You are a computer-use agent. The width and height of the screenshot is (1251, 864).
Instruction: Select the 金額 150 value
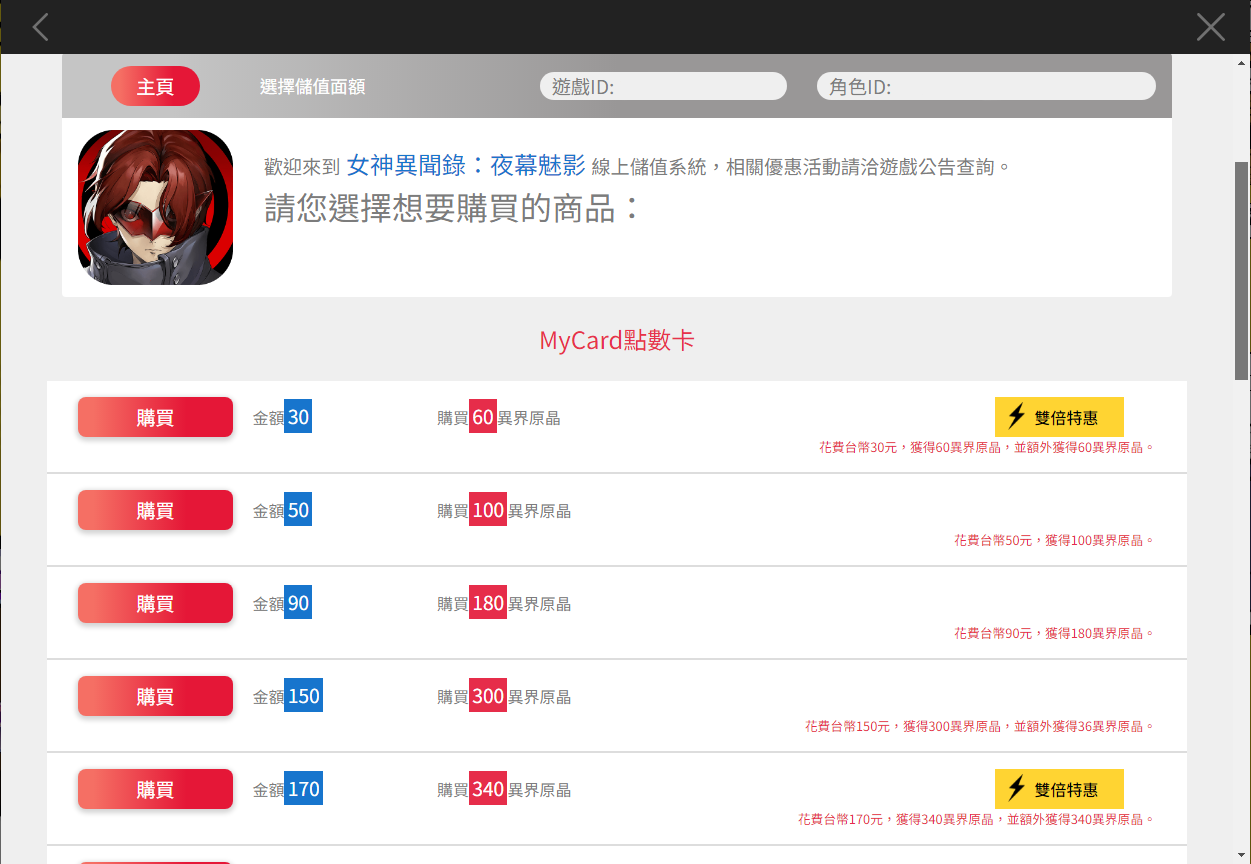(303, 696)
